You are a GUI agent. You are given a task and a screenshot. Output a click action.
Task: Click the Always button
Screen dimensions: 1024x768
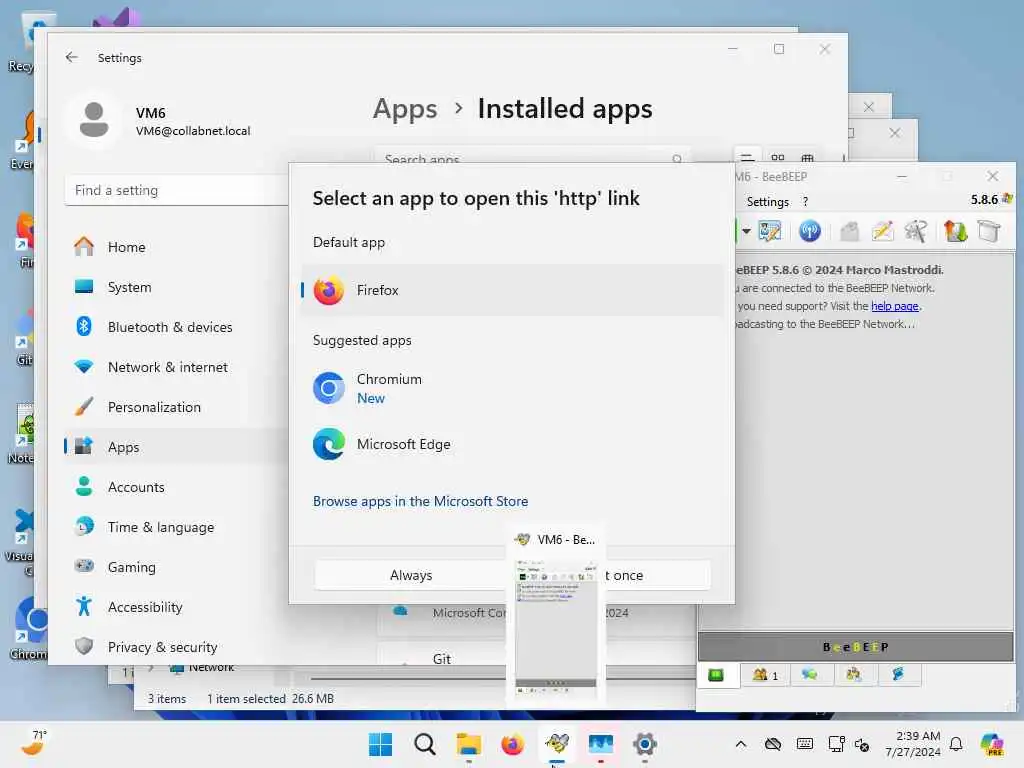tap(411, 575)
